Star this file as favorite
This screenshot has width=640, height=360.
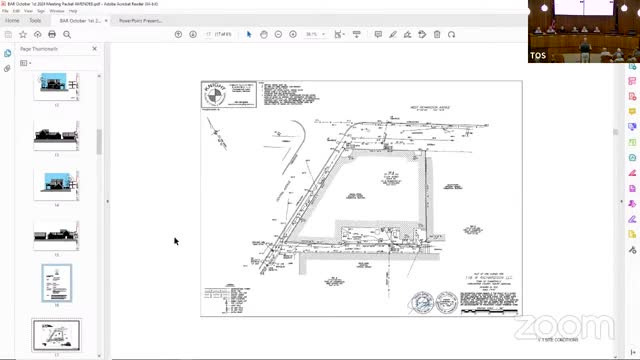(x=23, y=35)
